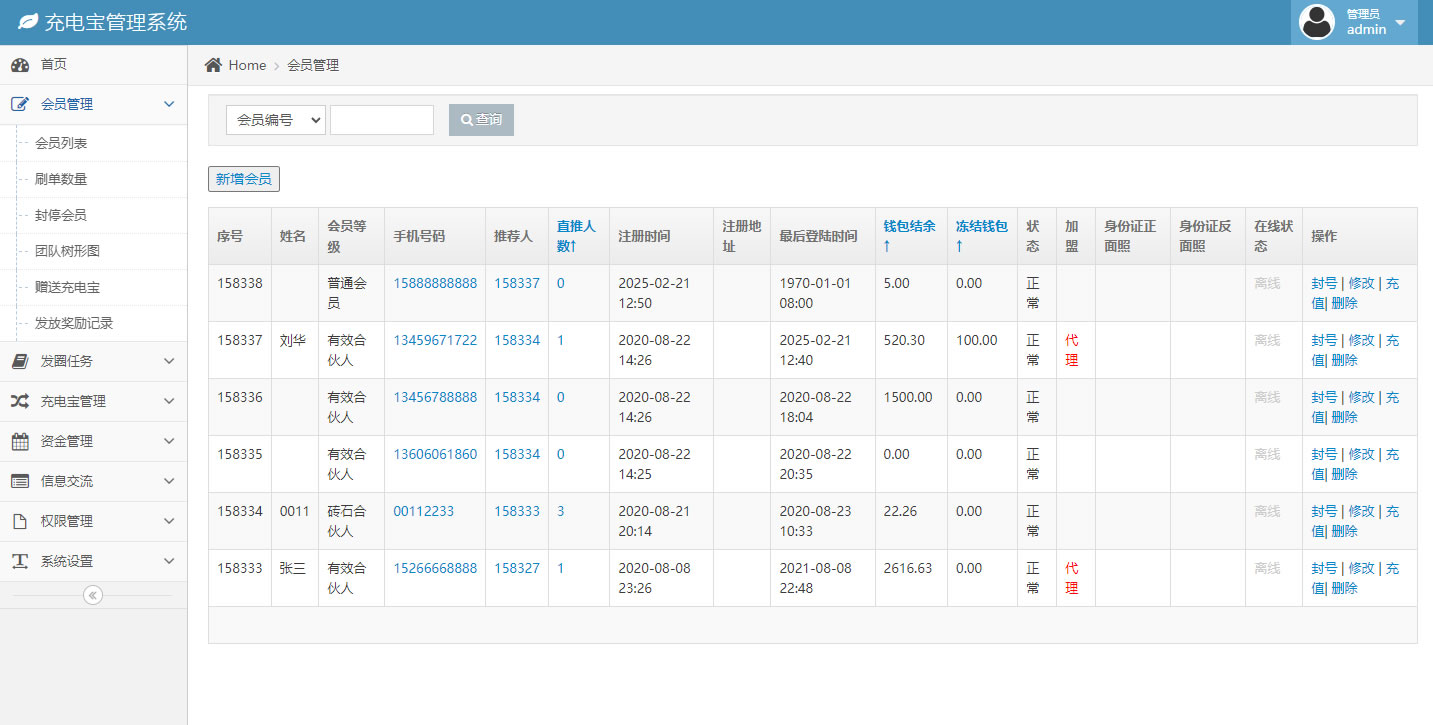Screen dimensions: 1433x725
Task: Open 团队树形图 in the sidebar
Action: click(x=68, y=251)
